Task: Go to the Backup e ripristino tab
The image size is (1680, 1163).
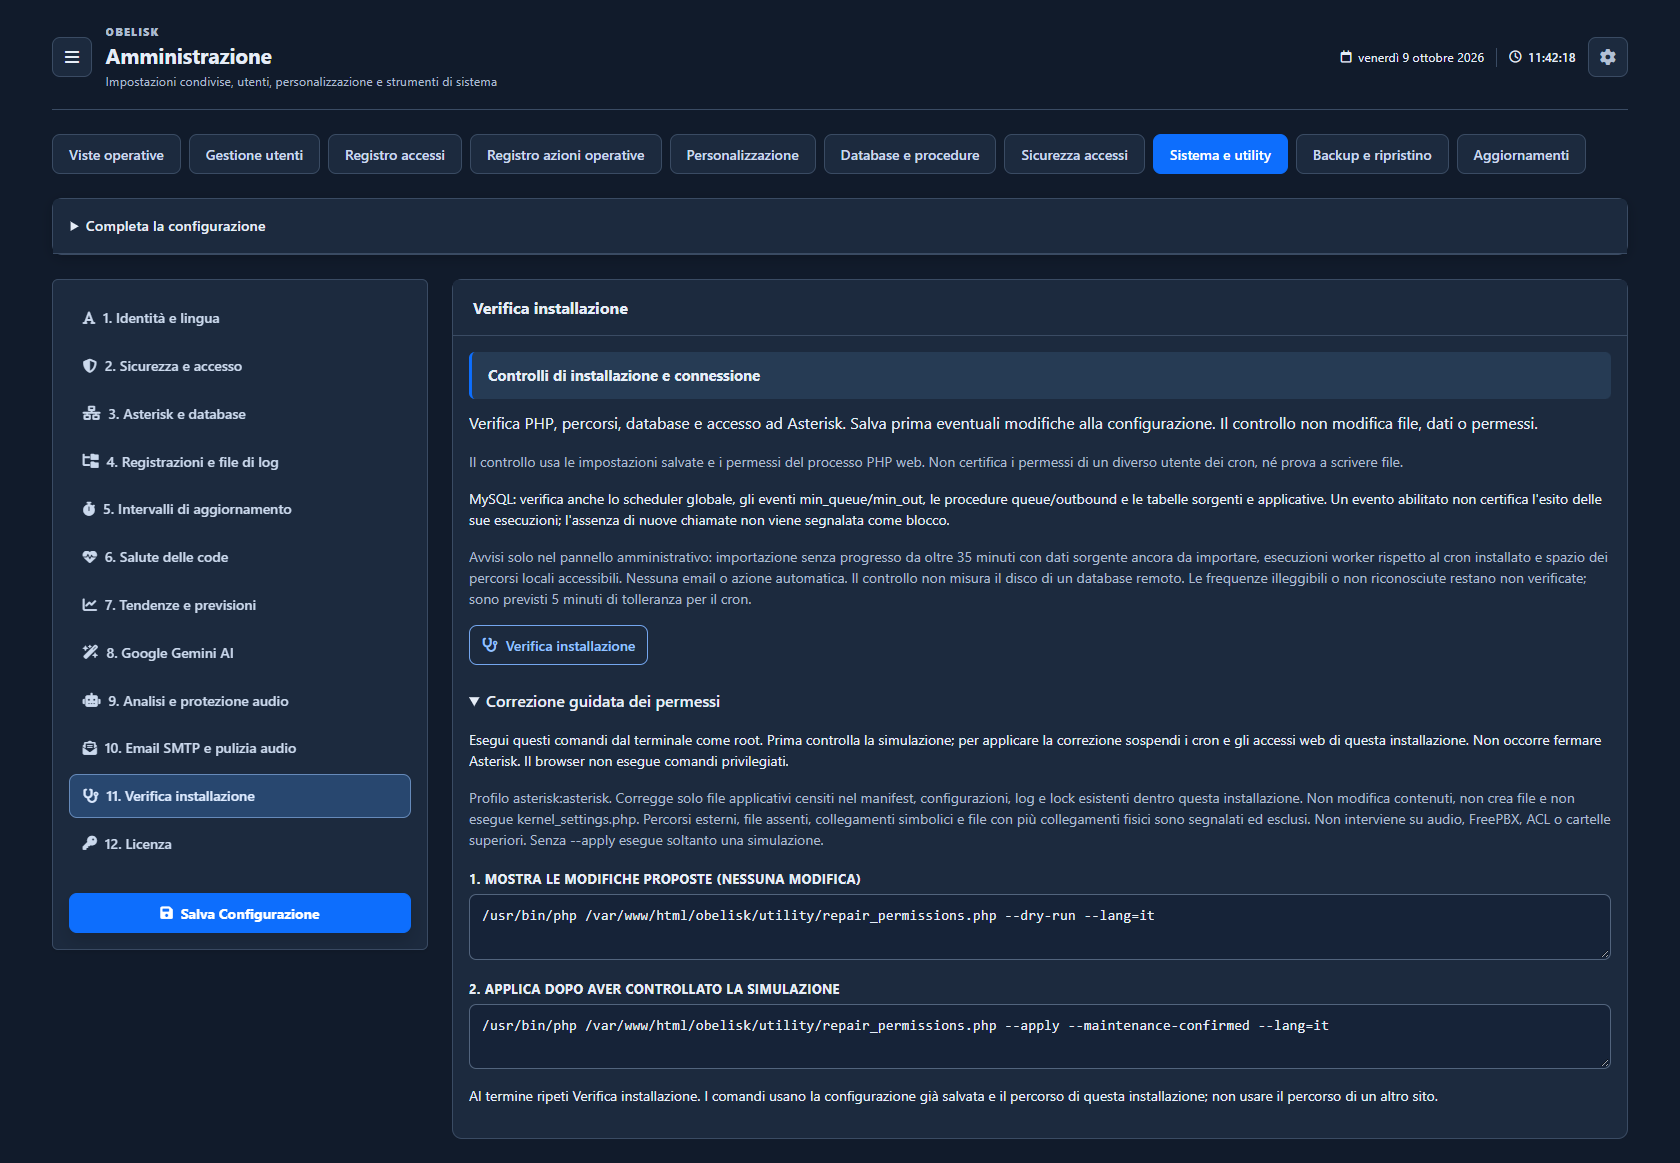Action: pyautogui.click(x=1372, y=155)
